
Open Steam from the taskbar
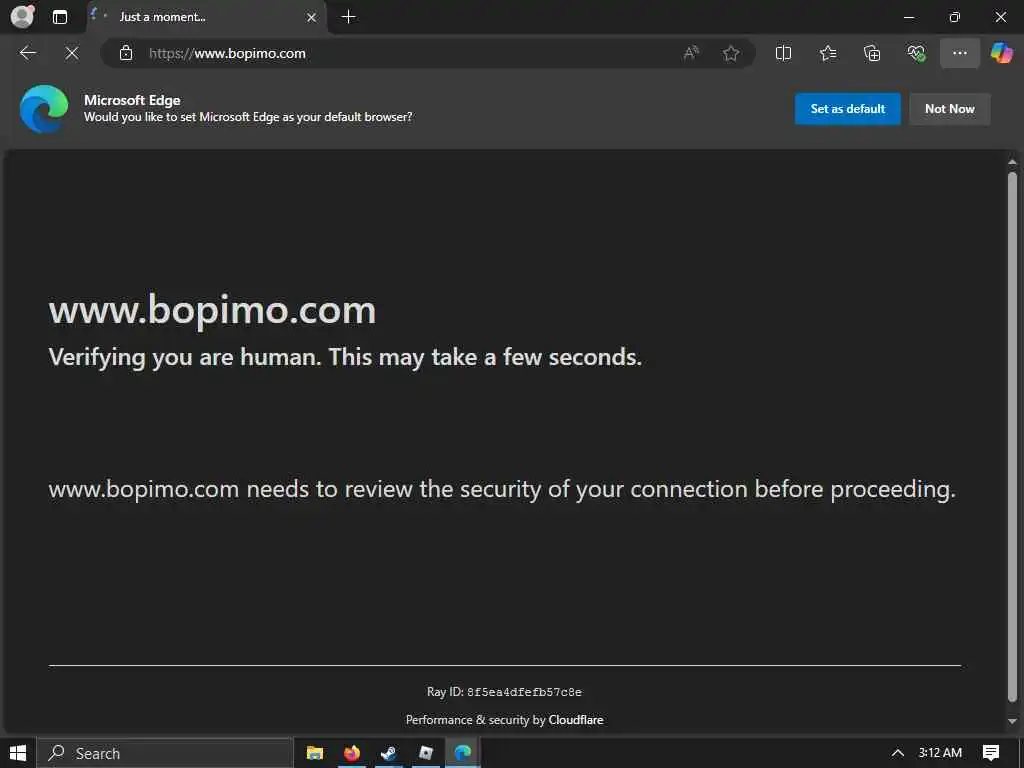click(x=389, y=753)
